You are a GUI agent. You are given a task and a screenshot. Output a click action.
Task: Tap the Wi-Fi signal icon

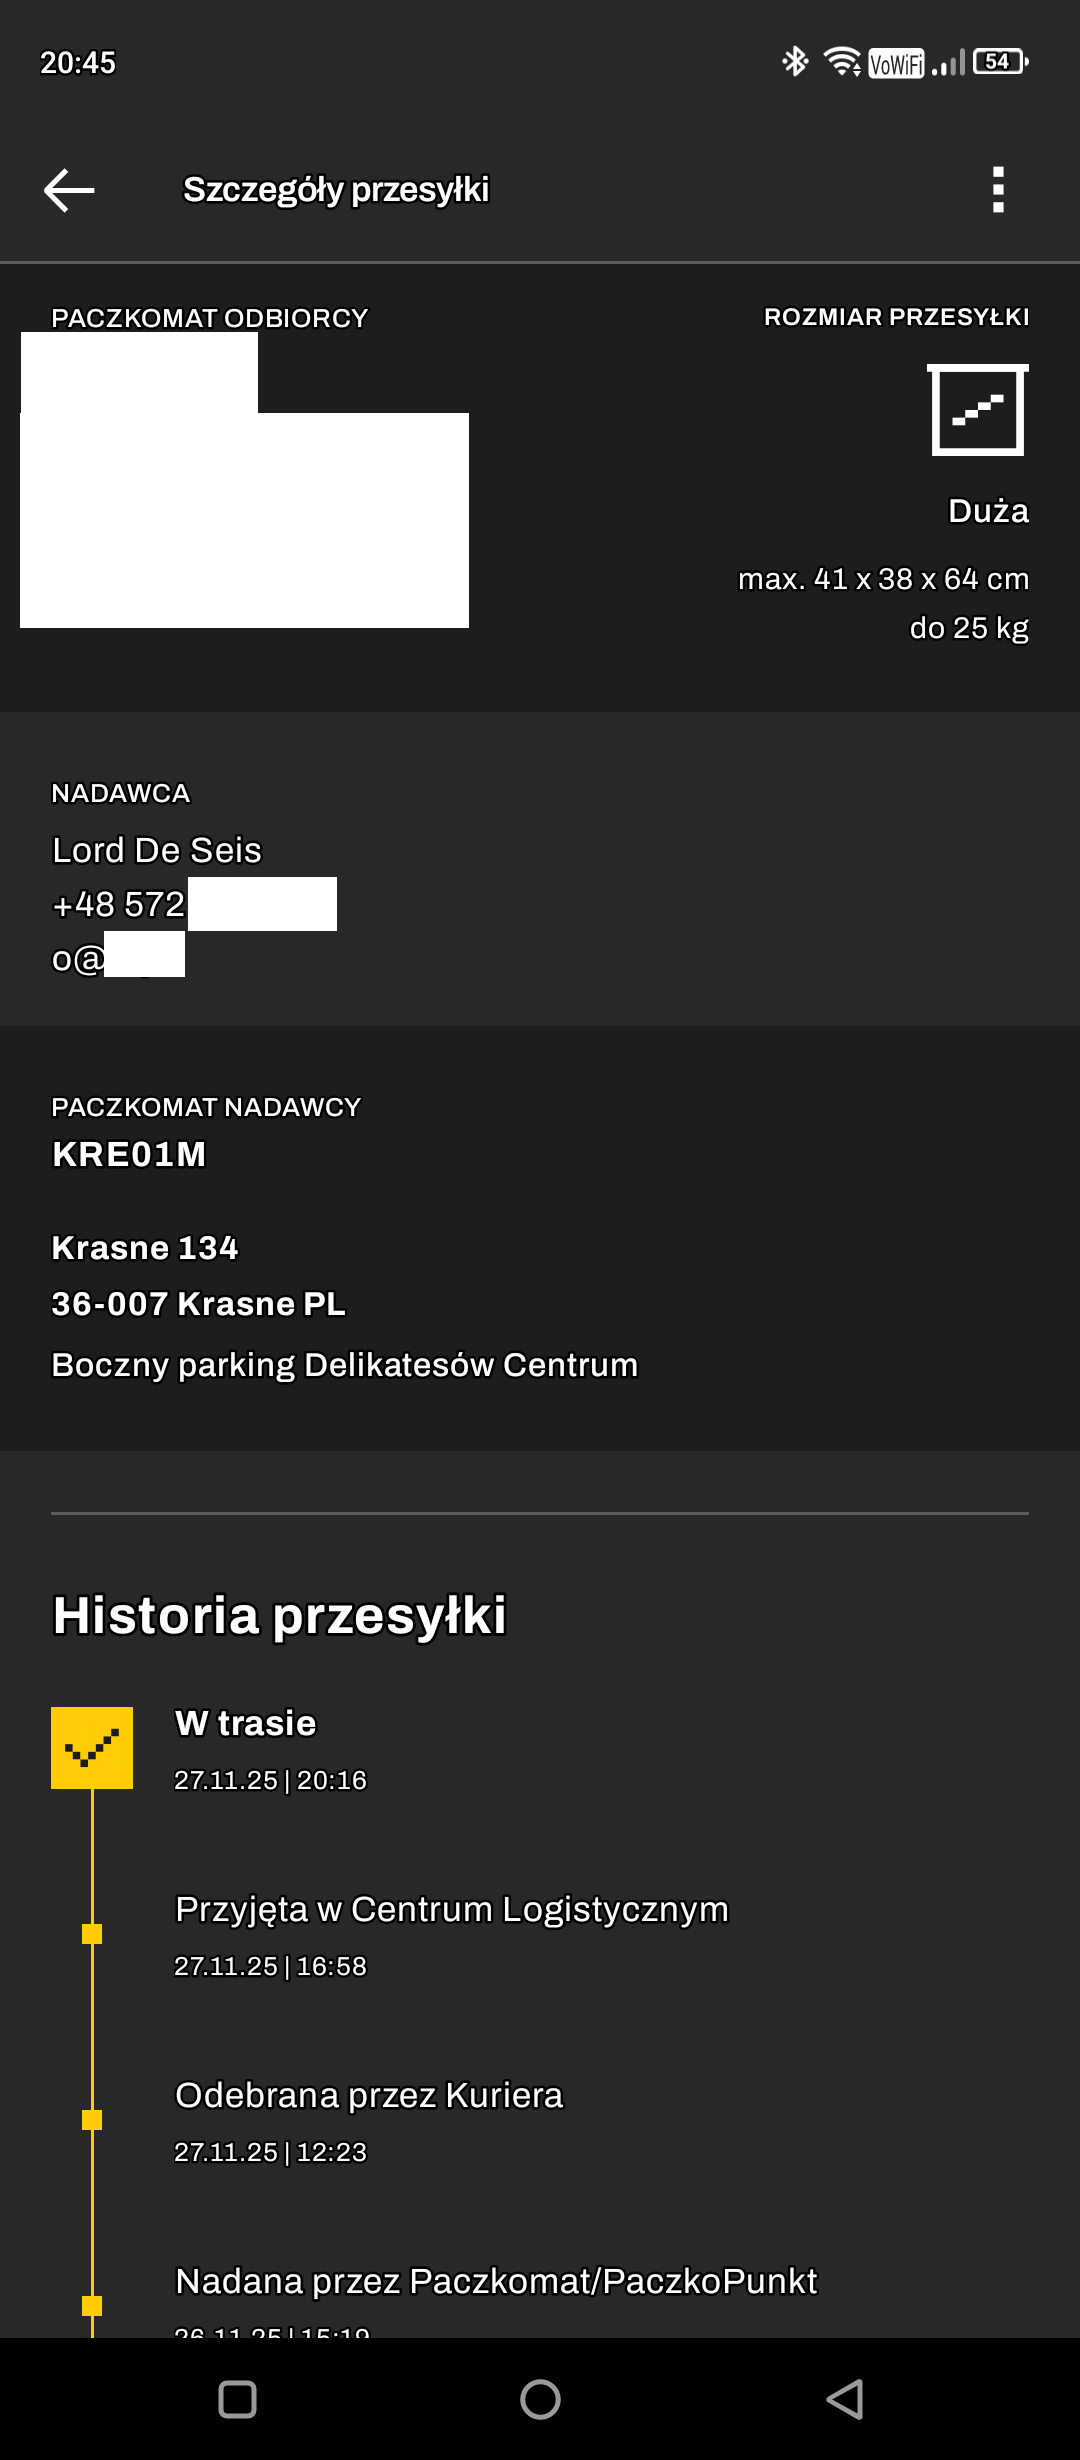coord(842,62)
